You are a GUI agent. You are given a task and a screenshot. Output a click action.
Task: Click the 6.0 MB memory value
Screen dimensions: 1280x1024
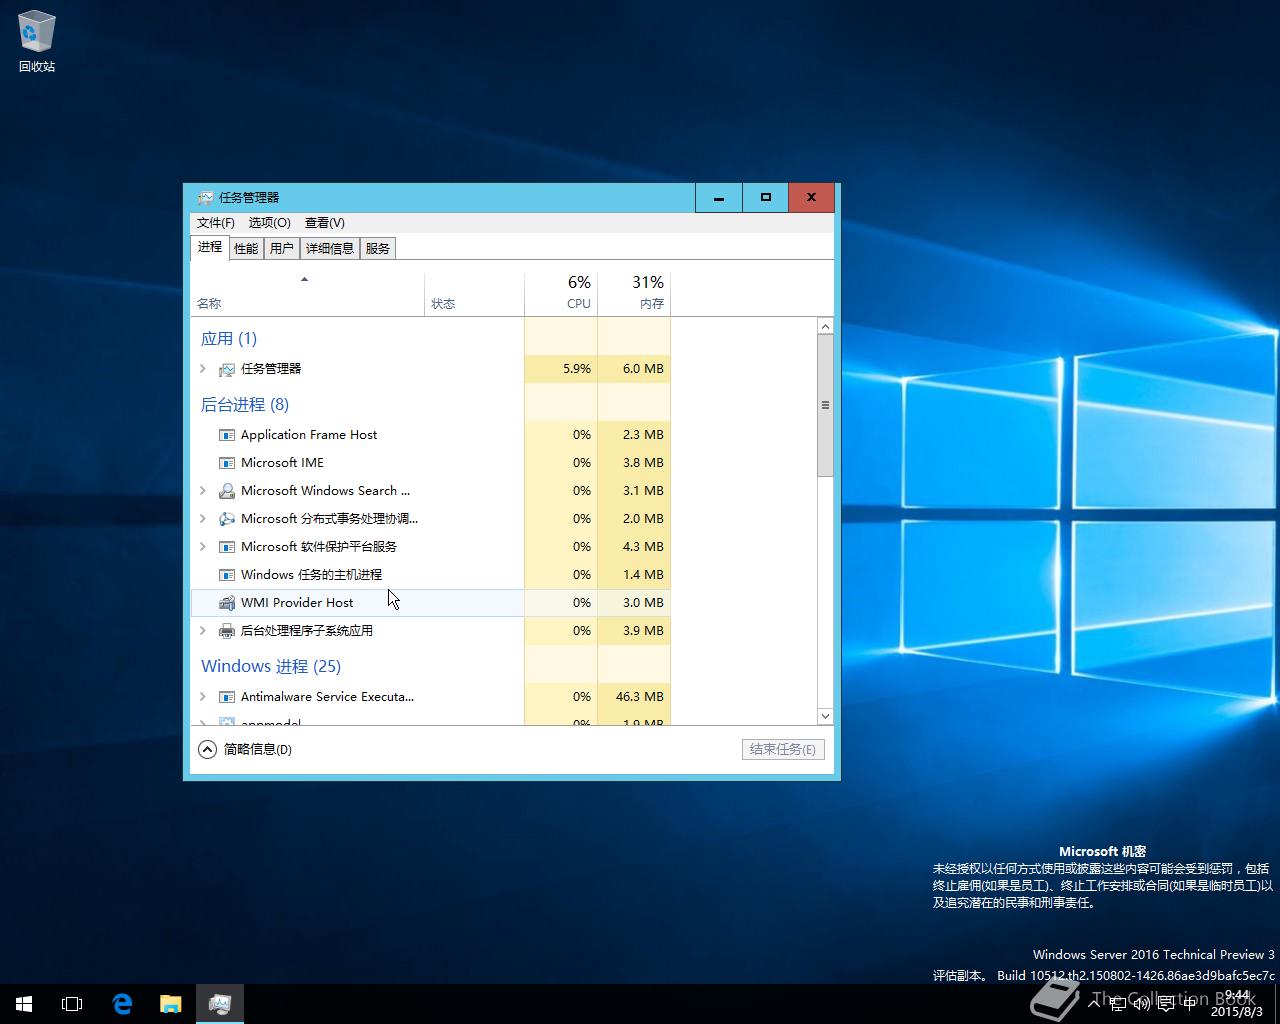coord(643,369)
